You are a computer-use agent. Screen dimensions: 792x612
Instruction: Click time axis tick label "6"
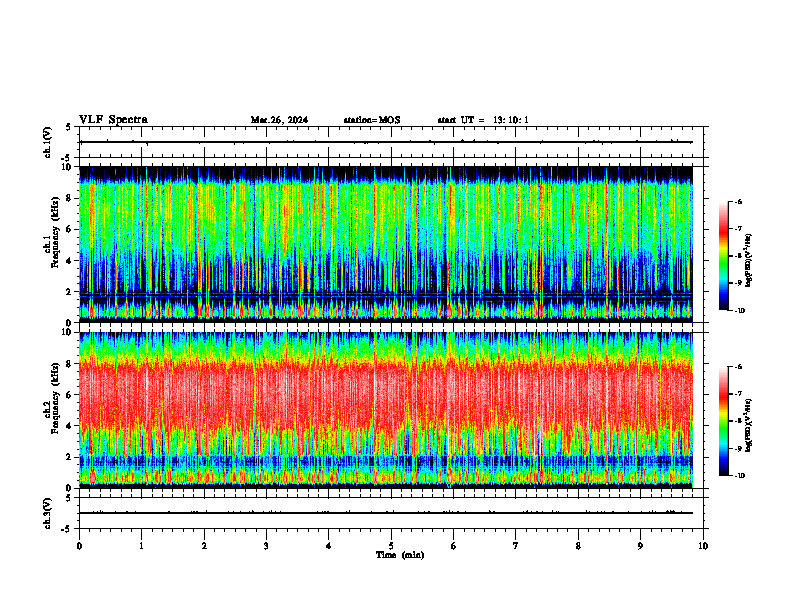tap(453, 546)
